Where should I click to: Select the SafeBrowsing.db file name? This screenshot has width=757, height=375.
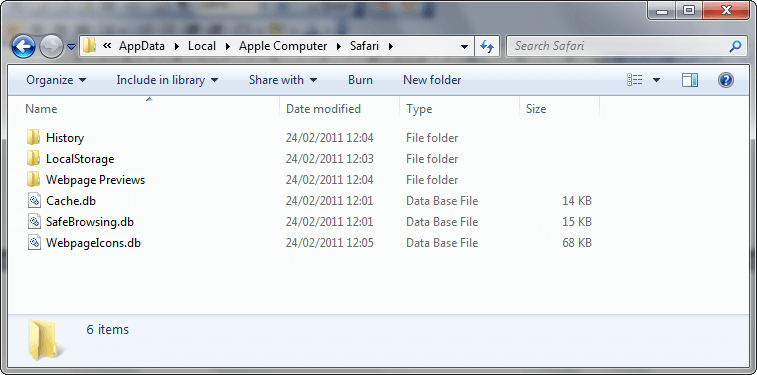tap(90, 222)
